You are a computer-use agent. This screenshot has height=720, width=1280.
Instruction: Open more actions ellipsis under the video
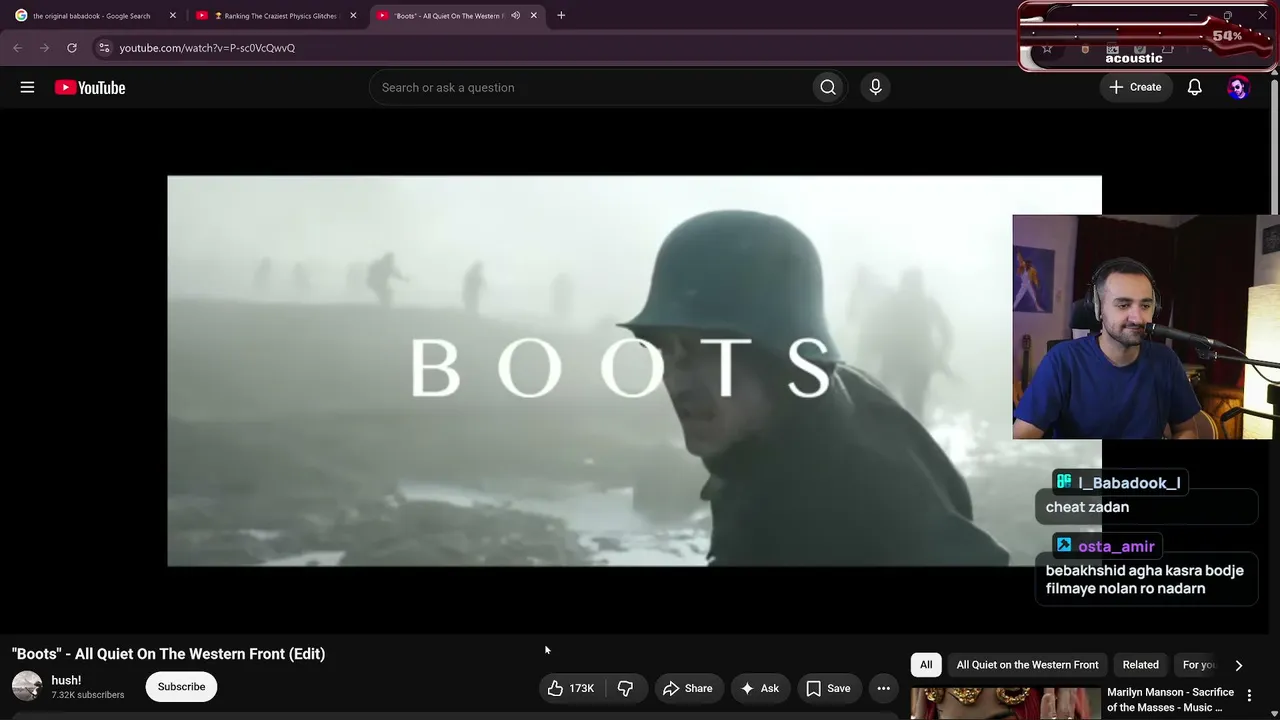point(883,688)
